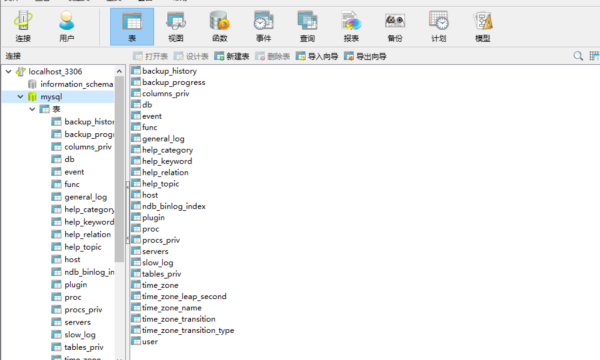This screenshot has height=360, width=600.
Task: Open the 连接 (Connection) toolbar icon
Action: coord(23,26)
